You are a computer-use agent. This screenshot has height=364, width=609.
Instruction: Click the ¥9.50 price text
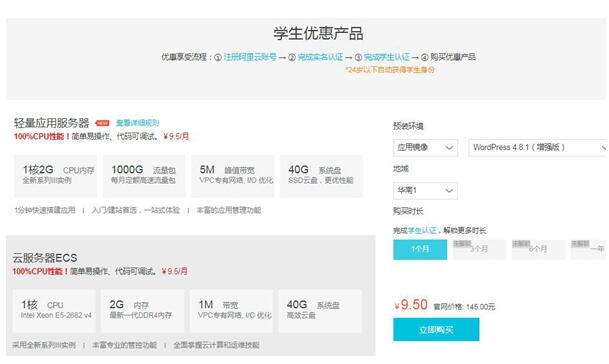(x=411, y=305)
